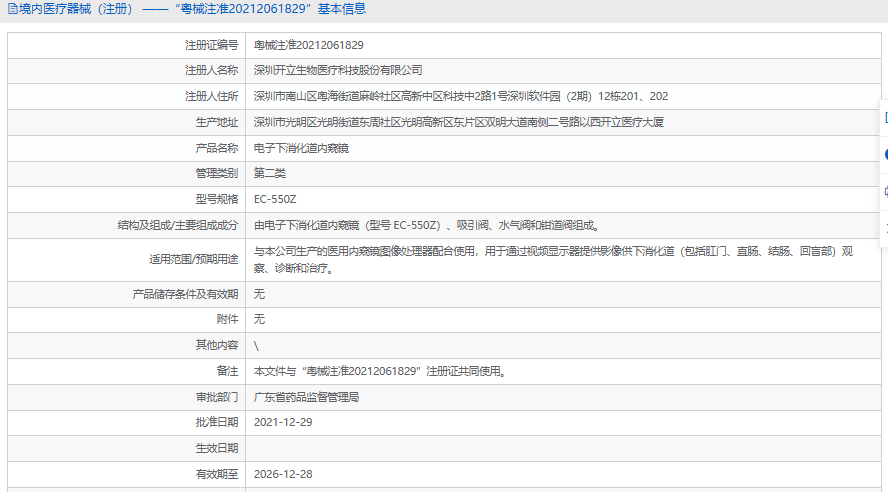Click the 管理类别 label cell

pyautogui.click(x=126, y=174)
